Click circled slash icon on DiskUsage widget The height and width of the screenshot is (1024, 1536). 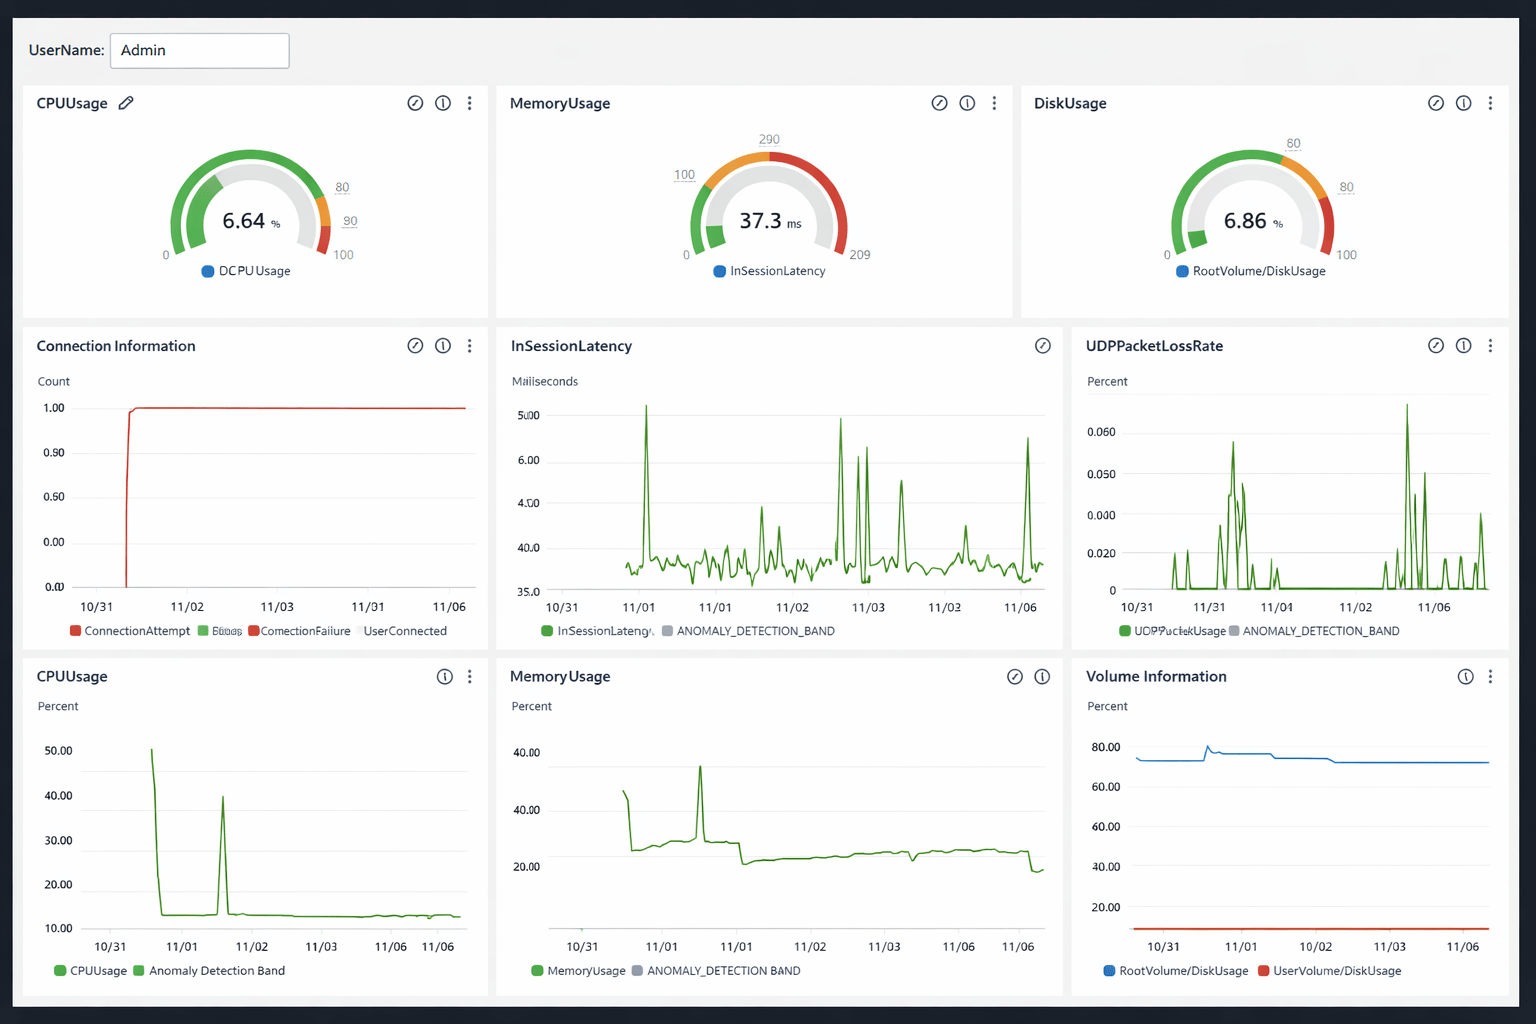click(x=1436, y=103)
